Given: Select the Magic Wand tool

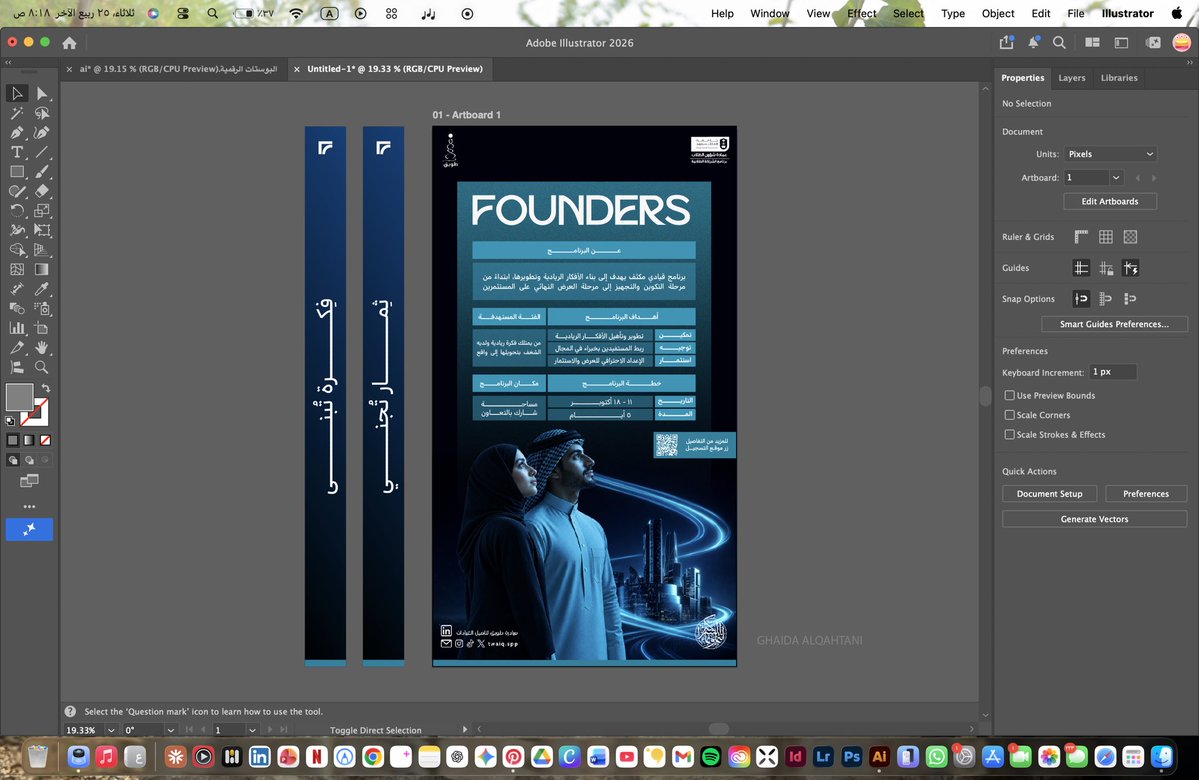Looking at the screenshot, I should click(17, 113).
